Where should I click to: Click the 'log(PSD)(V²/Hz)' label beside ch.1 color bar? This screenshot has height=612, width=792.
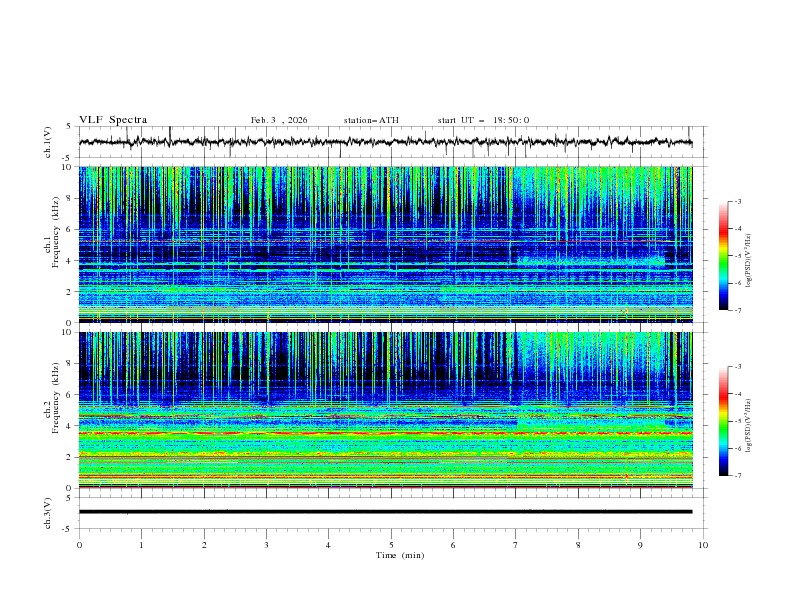point(749,261)
